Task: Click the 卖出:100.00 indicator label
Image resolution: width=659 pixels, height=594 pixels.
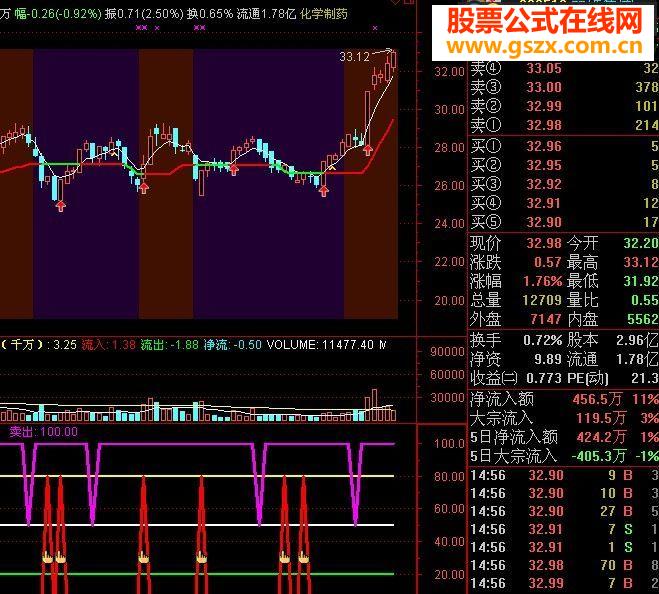Action: [x=44, y=432]
